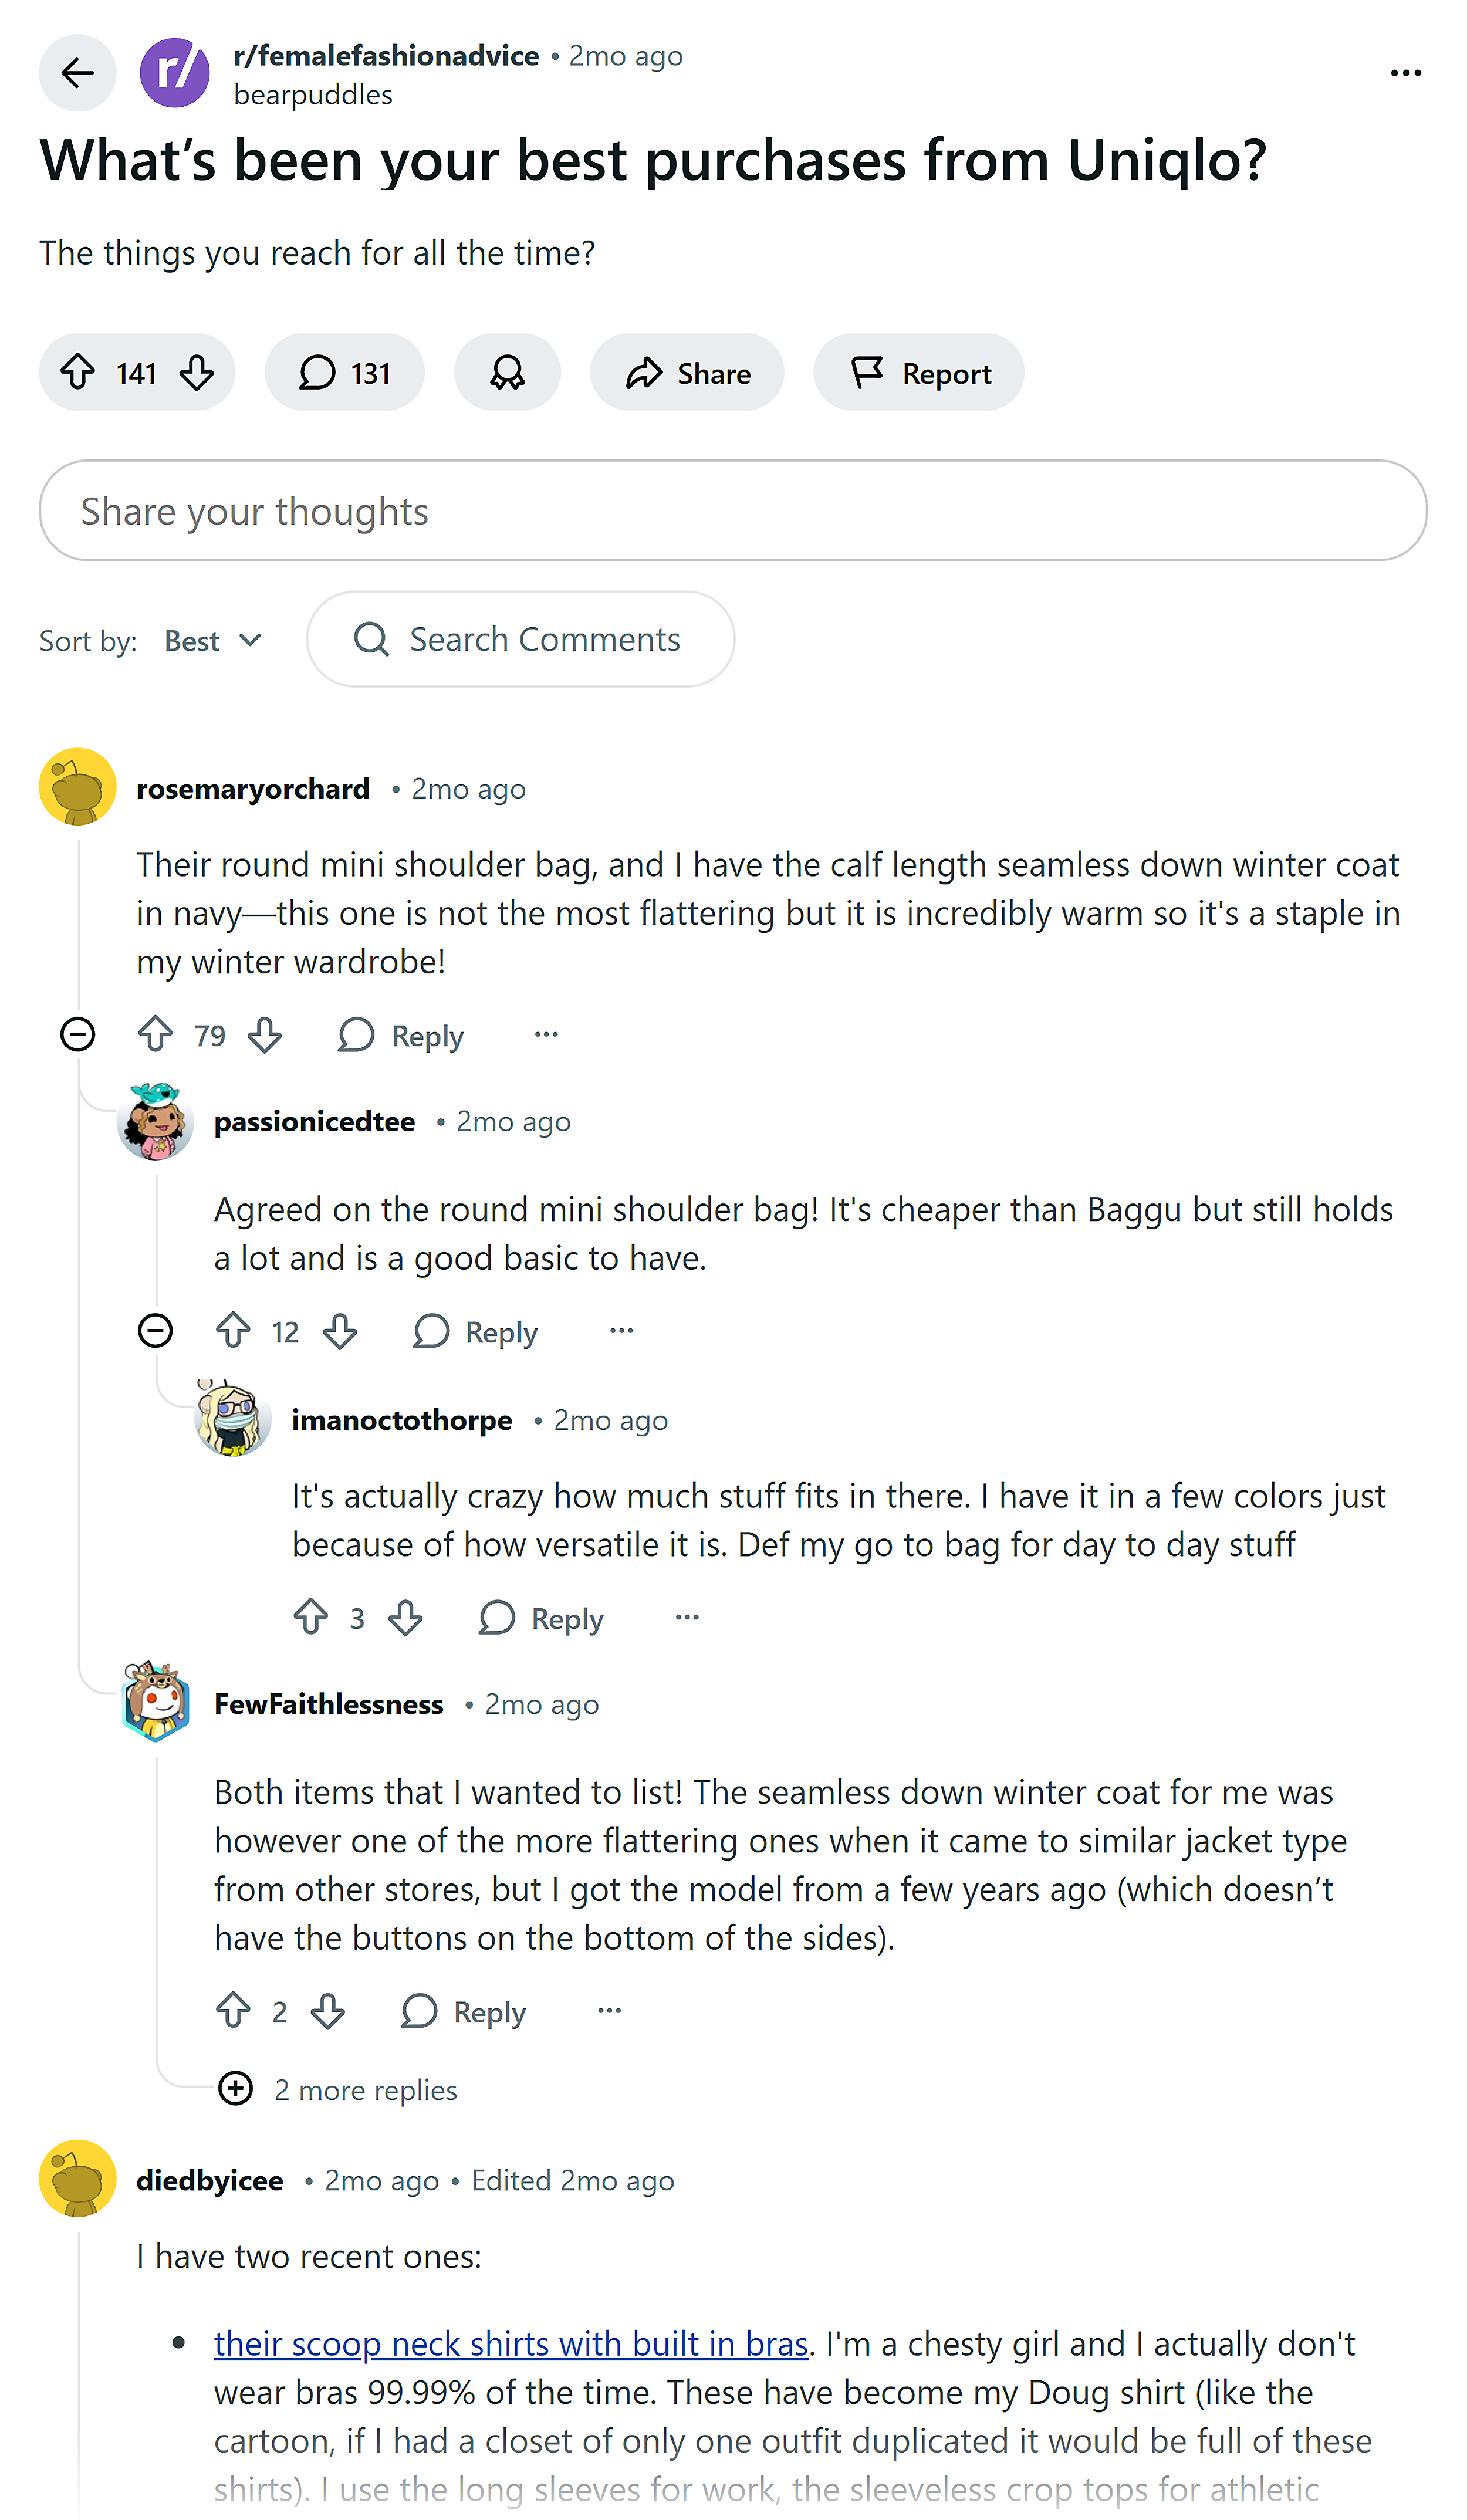1467x2520 pixels.
Task: Click the scoop neck shirts link
Action: [510, 2344]
